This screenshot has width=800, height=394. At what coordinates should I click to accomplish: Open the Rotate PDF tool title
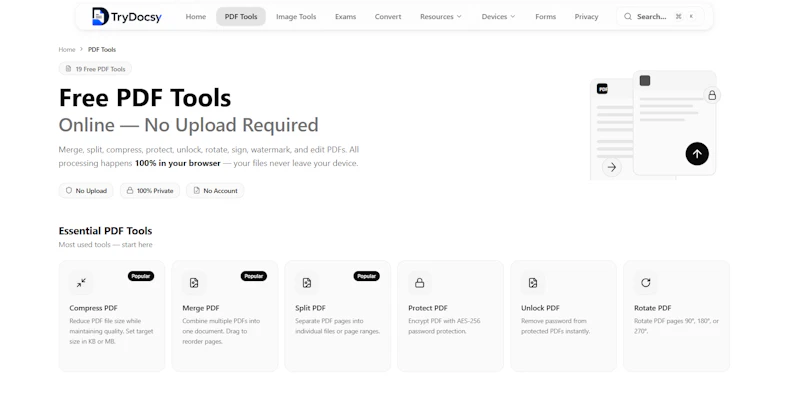click(653, 308)
